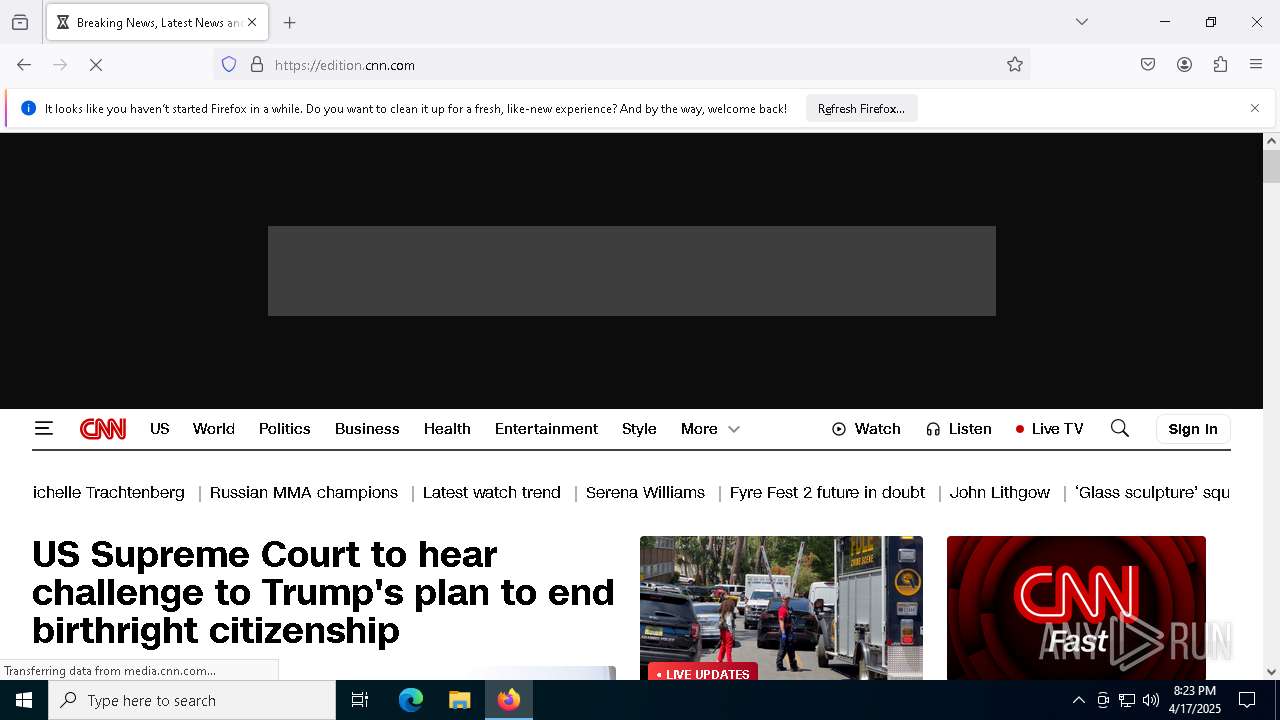Viewport: 1280px width, 720px height.
Task: Open the Firefox account icon
Action: click(x=1184, y=65)
